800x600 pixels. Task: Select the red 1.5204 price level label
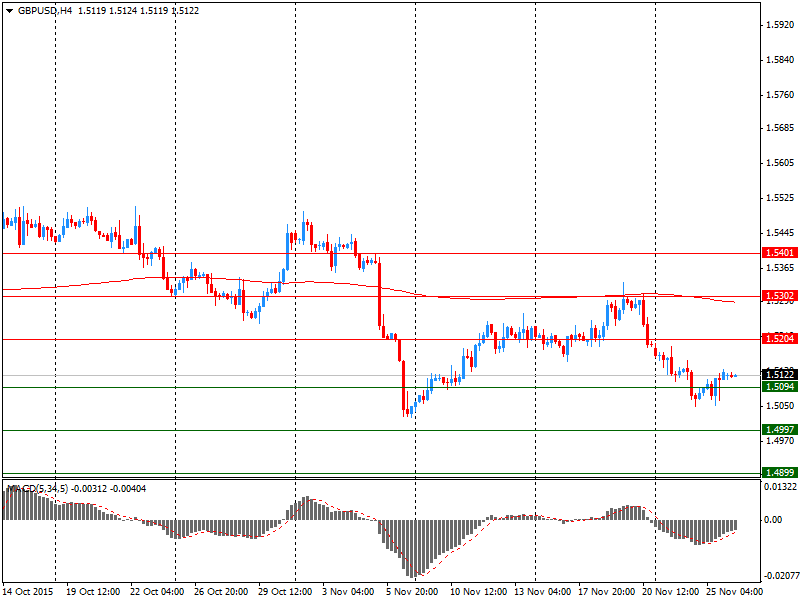pos(780,339)
